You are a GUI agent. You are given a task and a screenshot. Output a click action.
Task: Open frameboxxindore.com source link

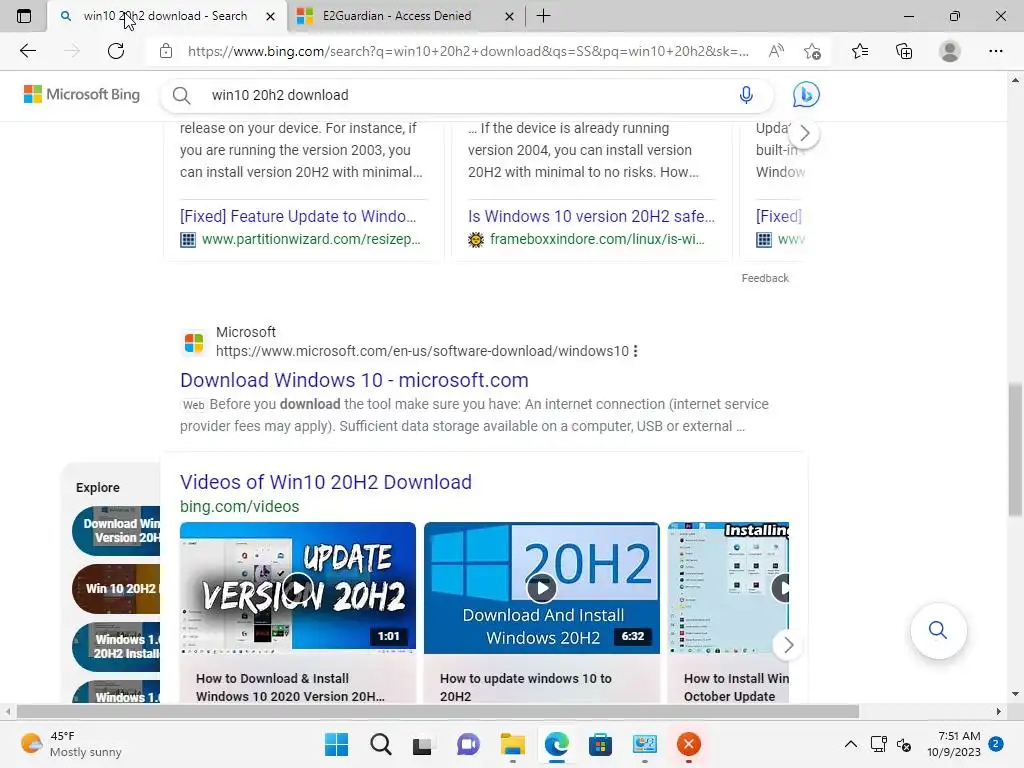(597, 240)
